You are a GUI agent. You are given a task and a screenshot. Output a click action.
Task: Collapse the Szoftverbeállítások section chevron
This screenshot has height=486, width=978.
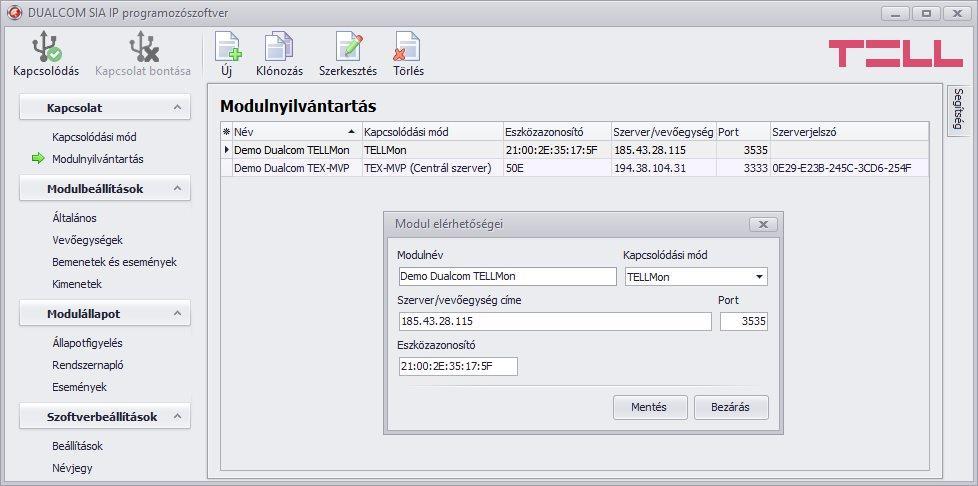tap(178, 416)
